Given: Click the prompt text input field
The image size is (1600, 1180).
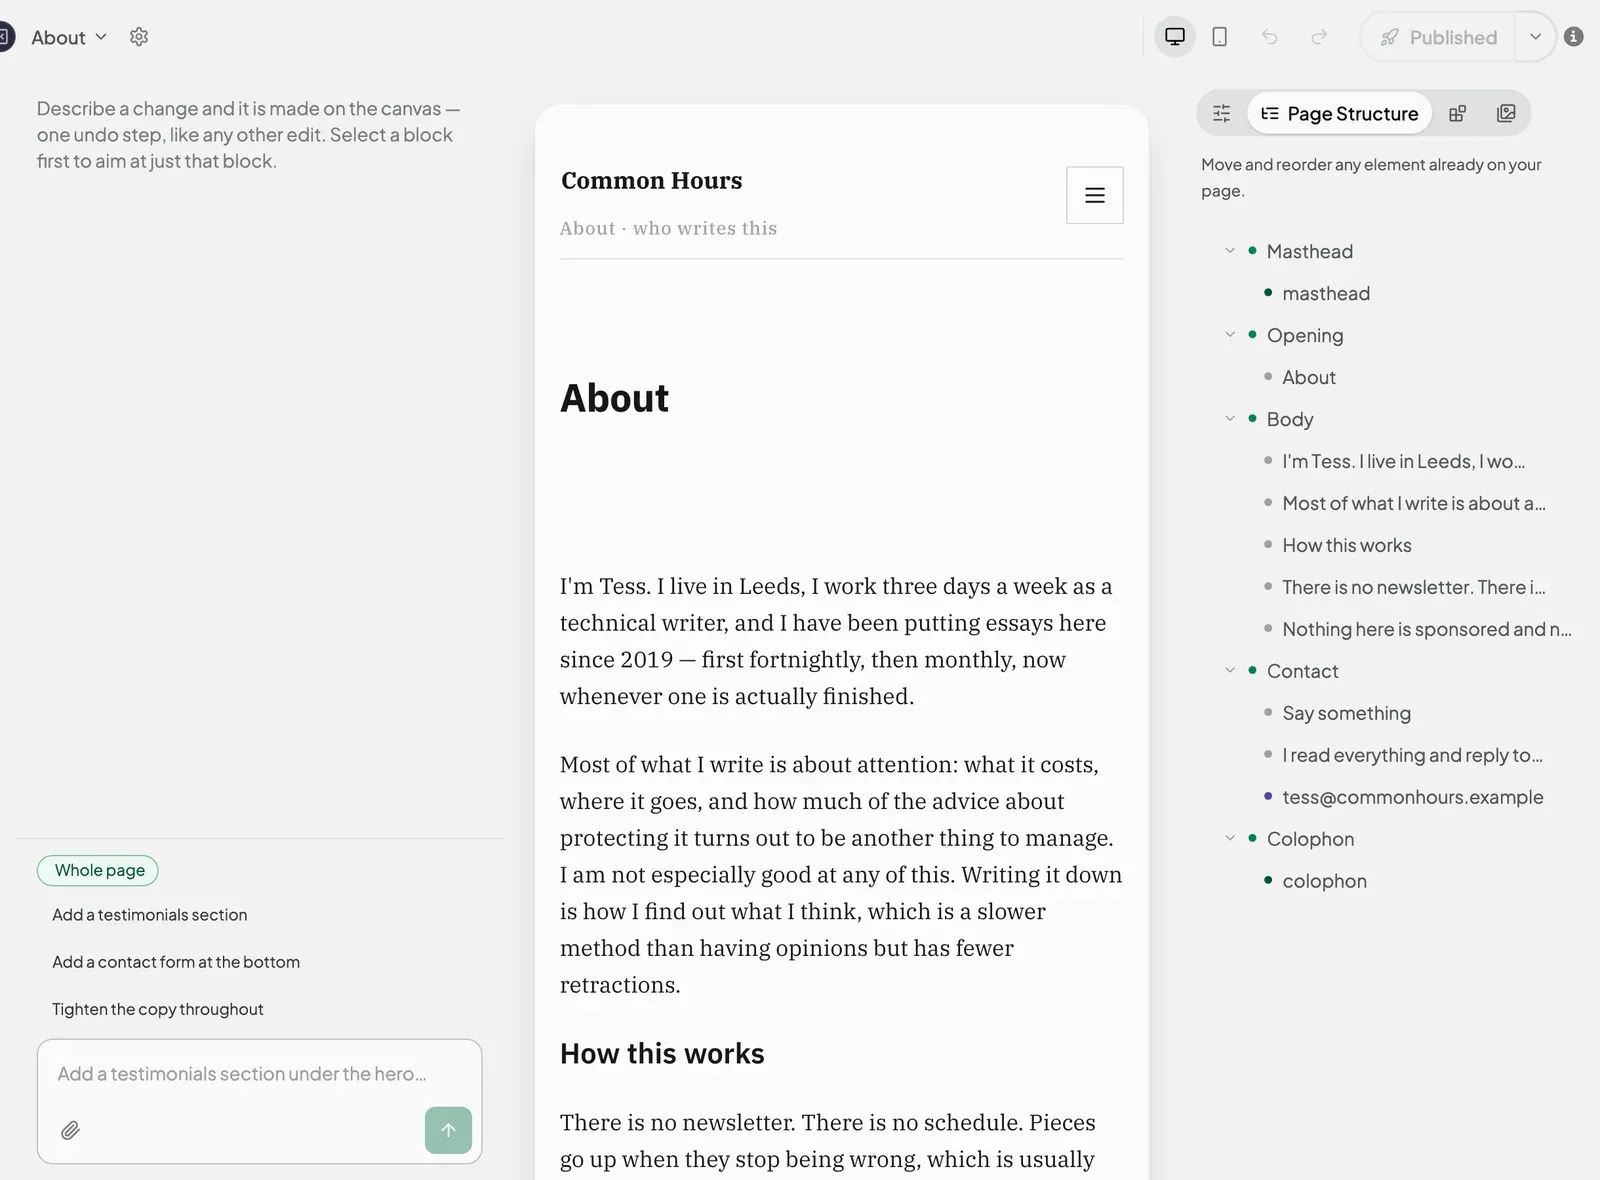Looking at the screenshot, I should (259, 1075).
